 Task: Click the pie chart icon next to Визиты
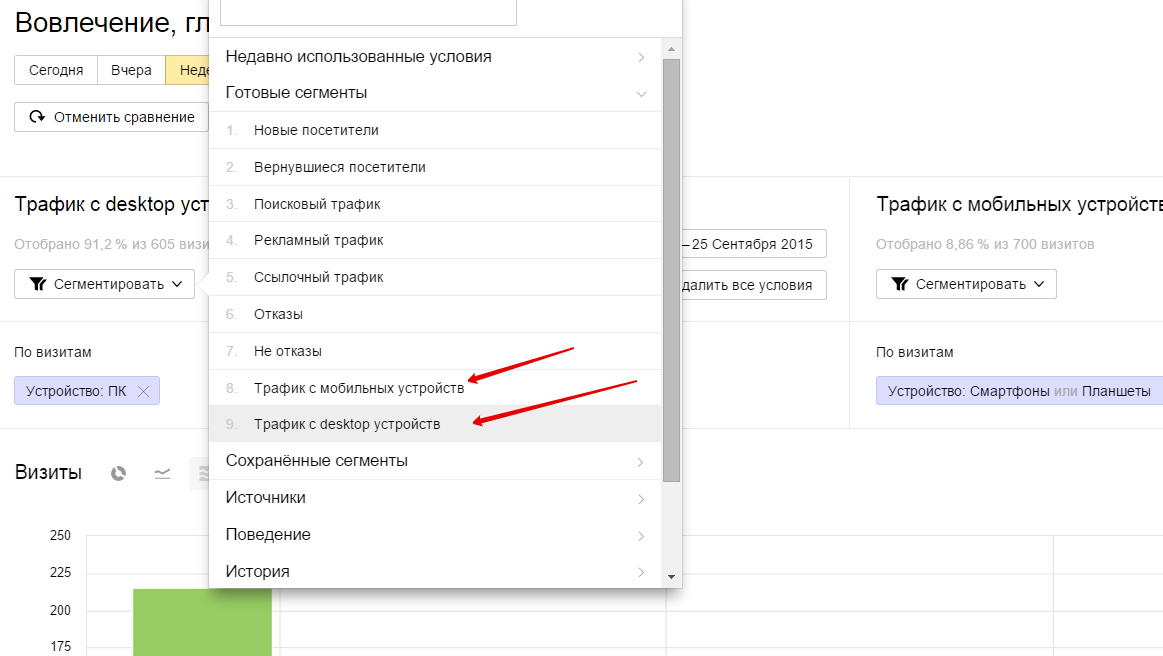[x=118, y=473]
